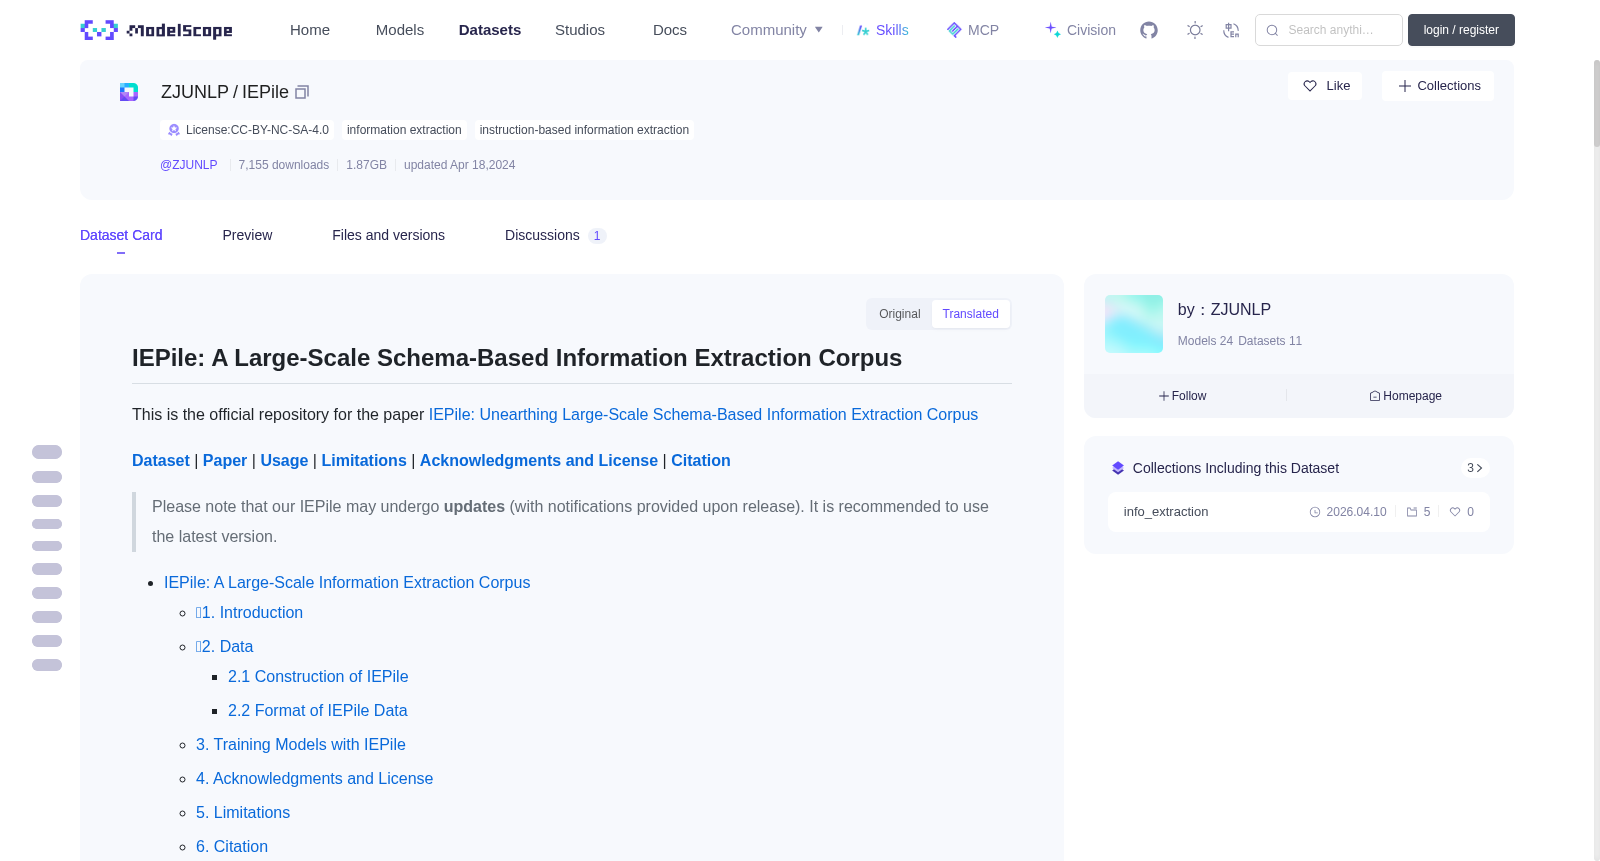The width and height of the screenshot is (1600, 861).
Task: Click the page vertical scrollbar
Action: point(1596,104)
